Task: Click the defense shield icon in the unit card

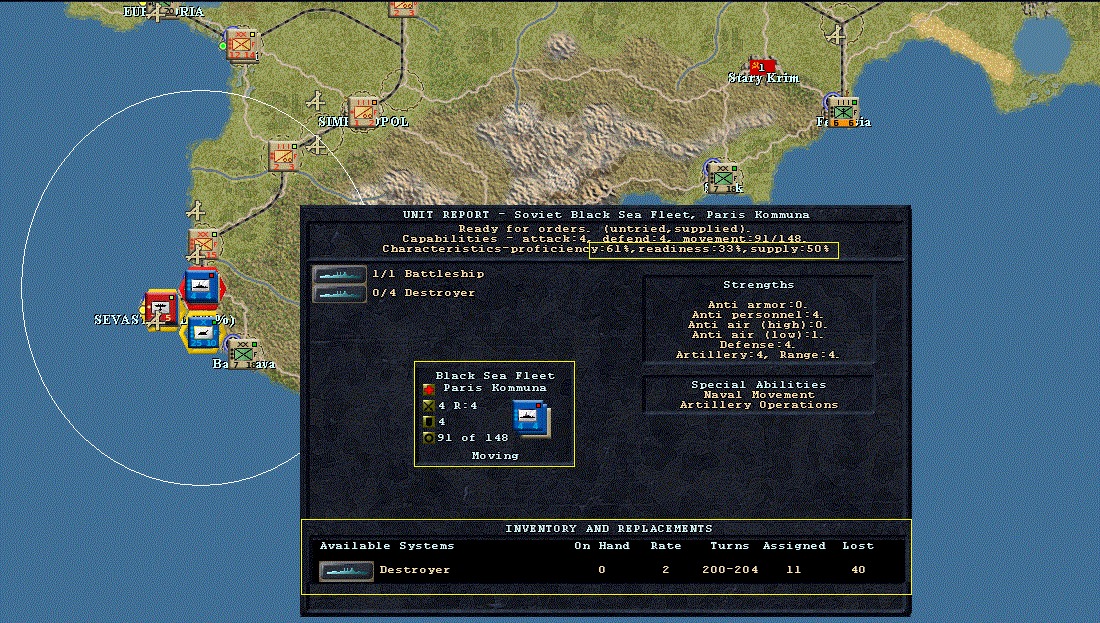Action: coord(429,422)
